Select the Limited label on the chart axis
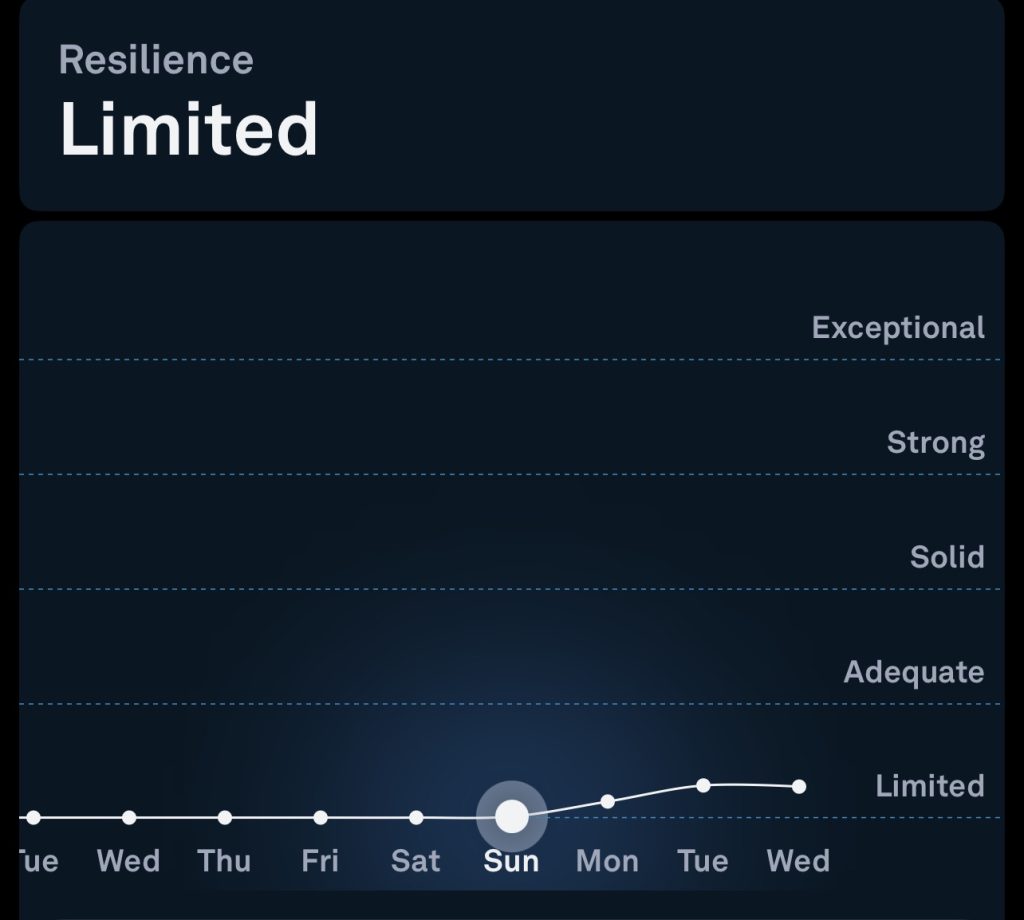Image resolution: width=1024 pixels, height=920 pixels. 929,786
